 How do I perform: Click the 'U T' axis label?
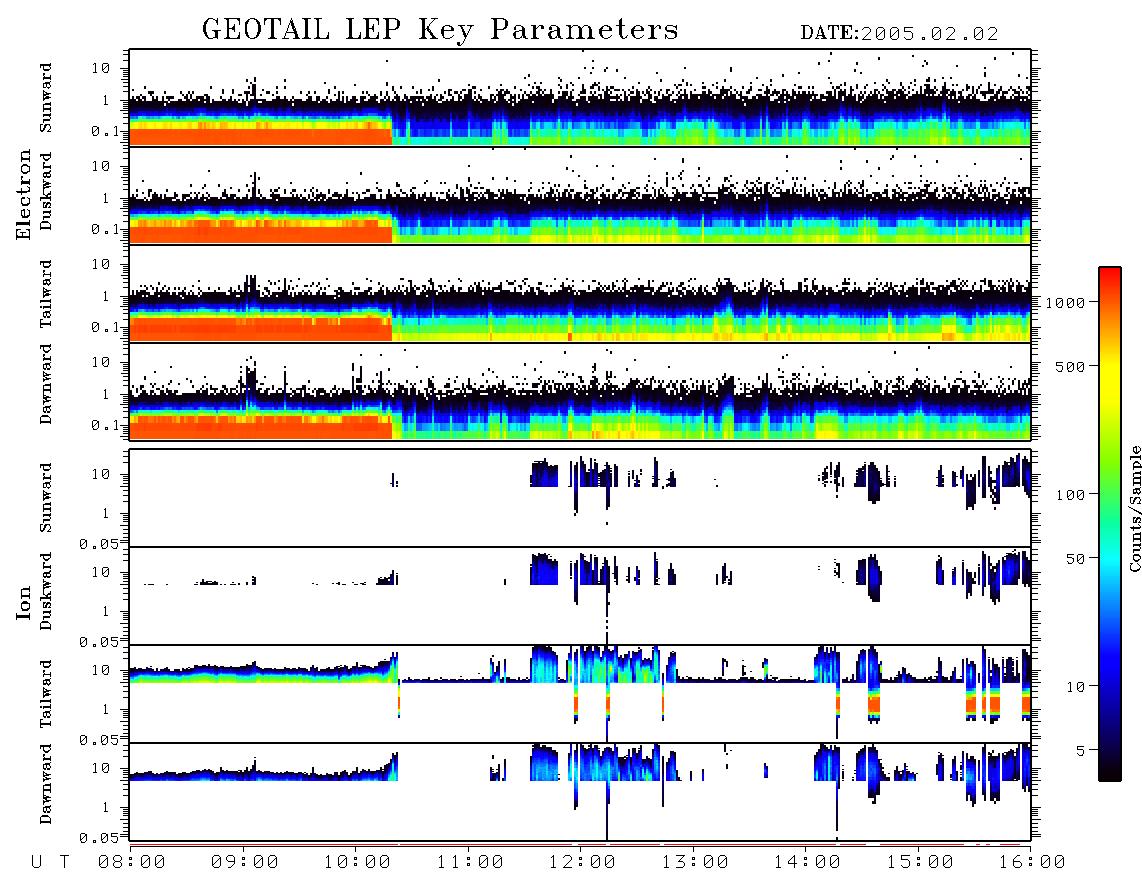(x=50, y=862)
